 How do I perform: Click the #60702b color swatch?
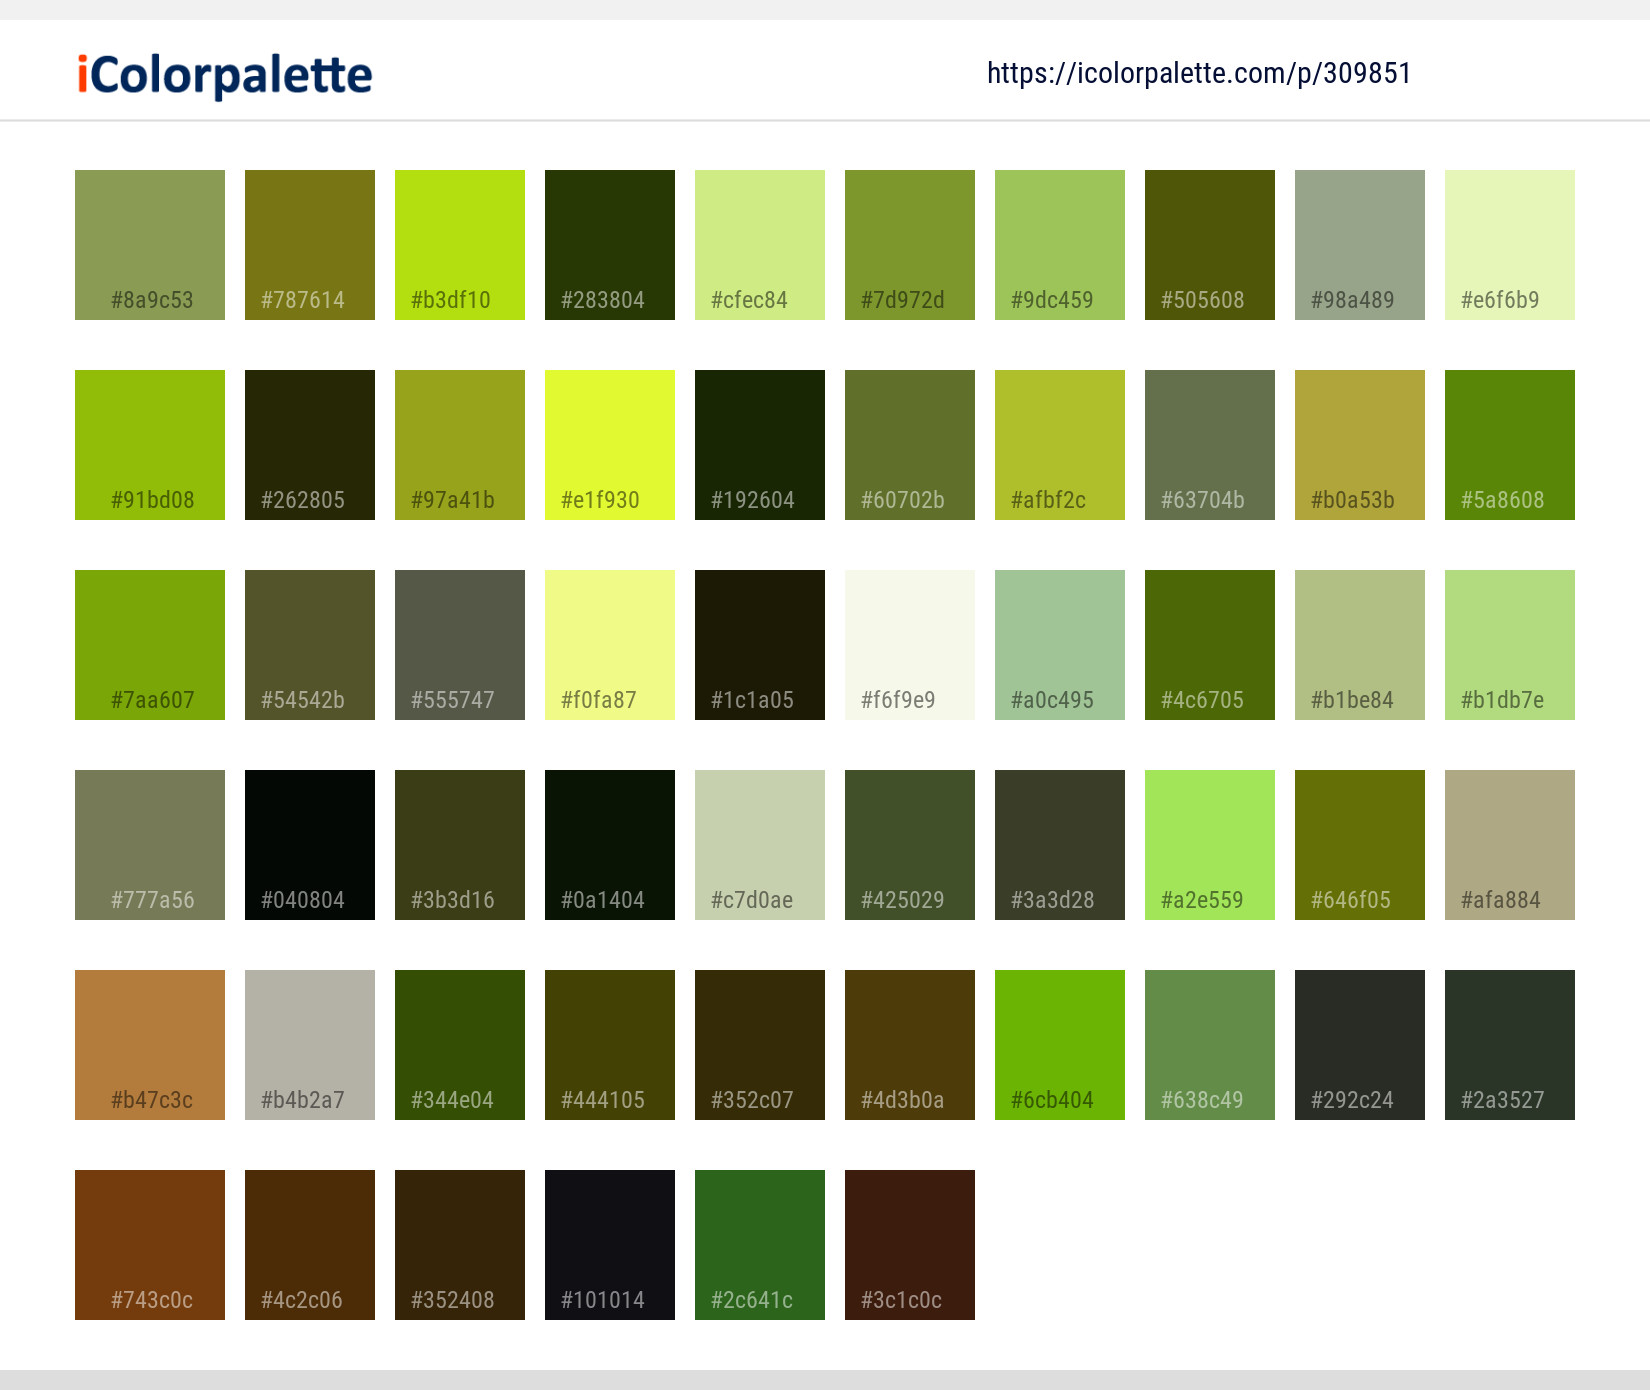point(910,445)
